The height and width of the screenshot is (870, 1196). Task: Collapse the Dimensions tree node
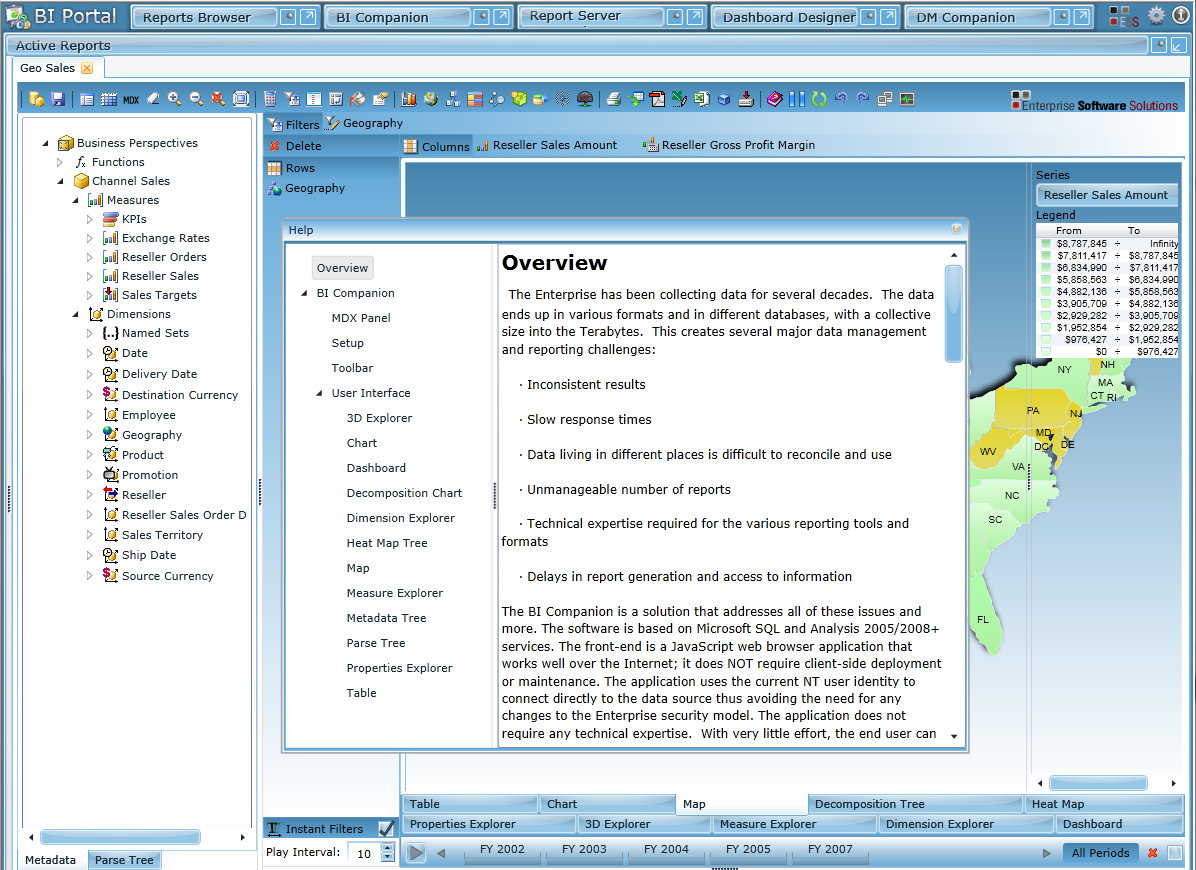coord(75,314)
